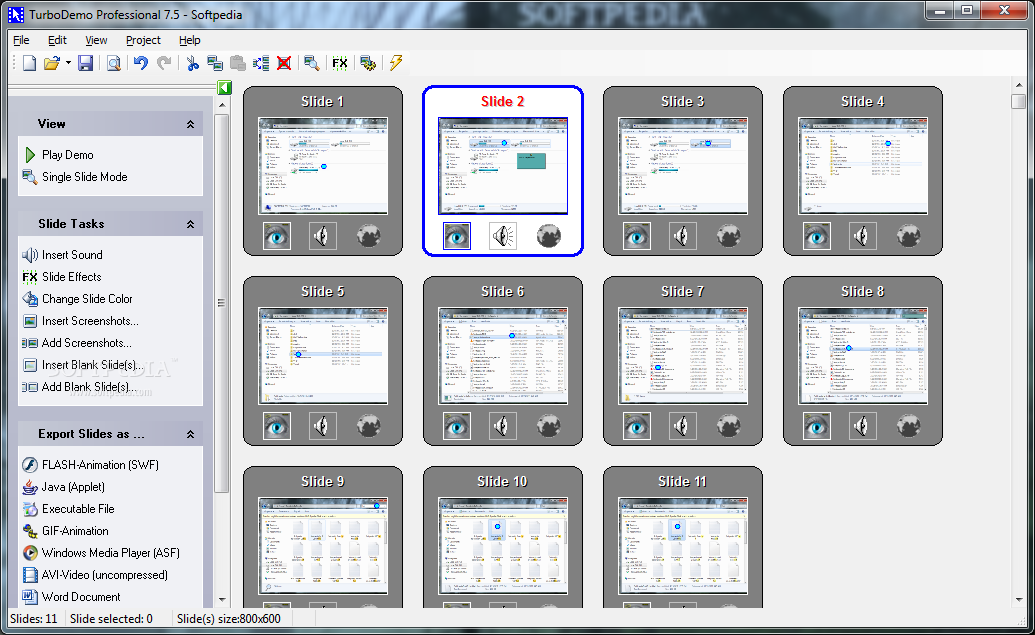Image resolution: width=1035 pixels, height=635 pixels.
Task: Create a new project with the New icon
Action: pyautogui.click(x=29, y=63)
